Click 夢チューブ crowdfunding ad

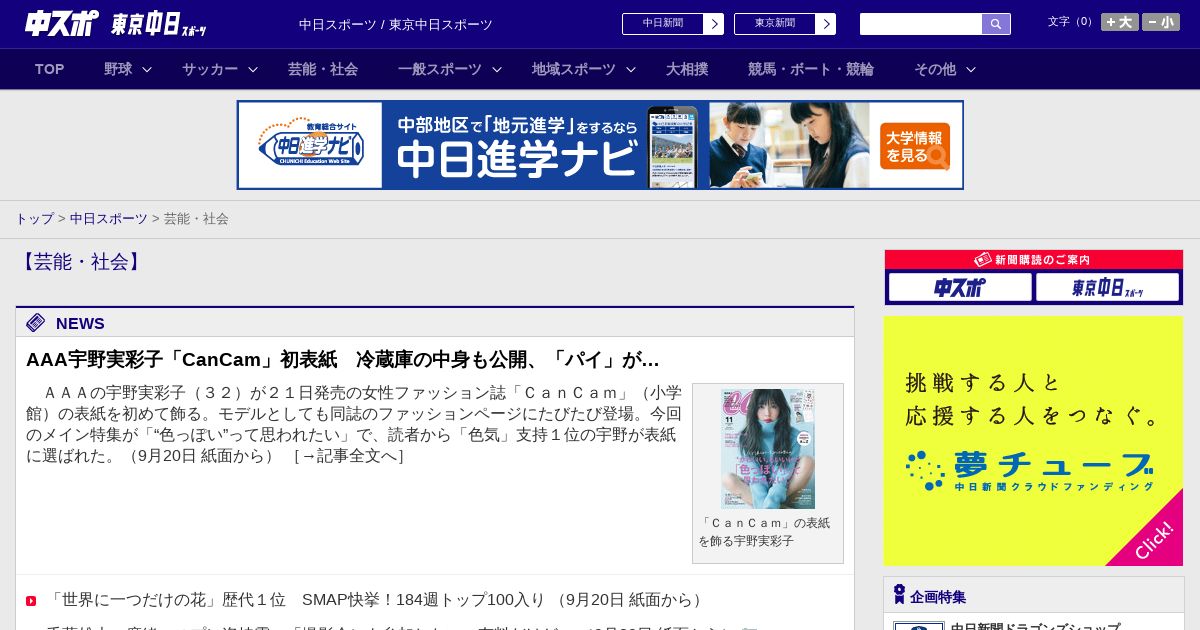tap(1033, 441)
